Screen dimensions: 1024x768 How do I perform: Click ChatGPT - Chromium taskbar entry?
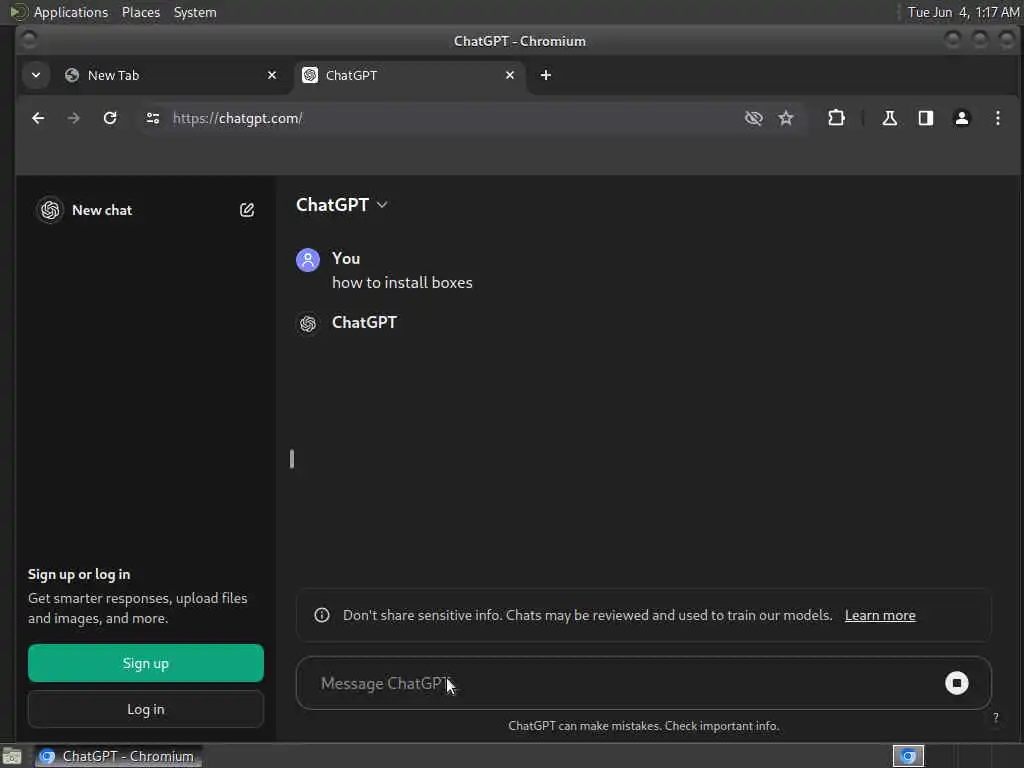(x=118, y=756)
